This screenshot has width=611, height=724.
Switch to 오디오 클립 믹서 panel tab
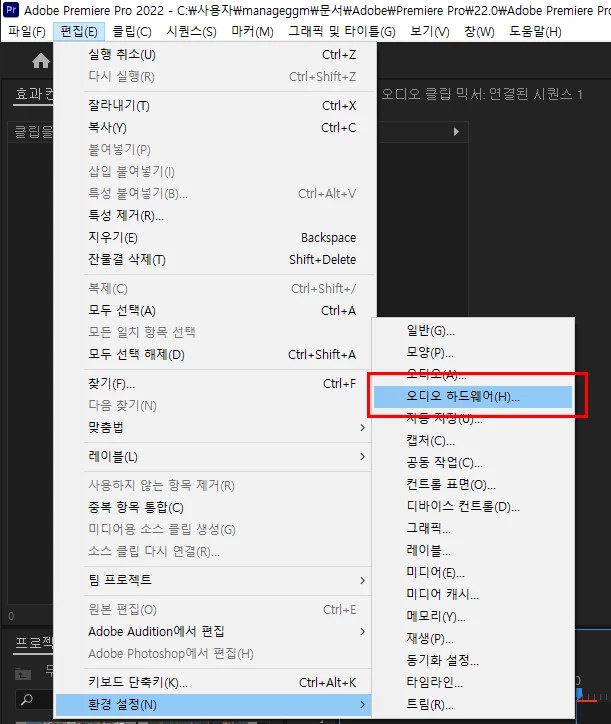pyautogui.click(x=481, y=95)
